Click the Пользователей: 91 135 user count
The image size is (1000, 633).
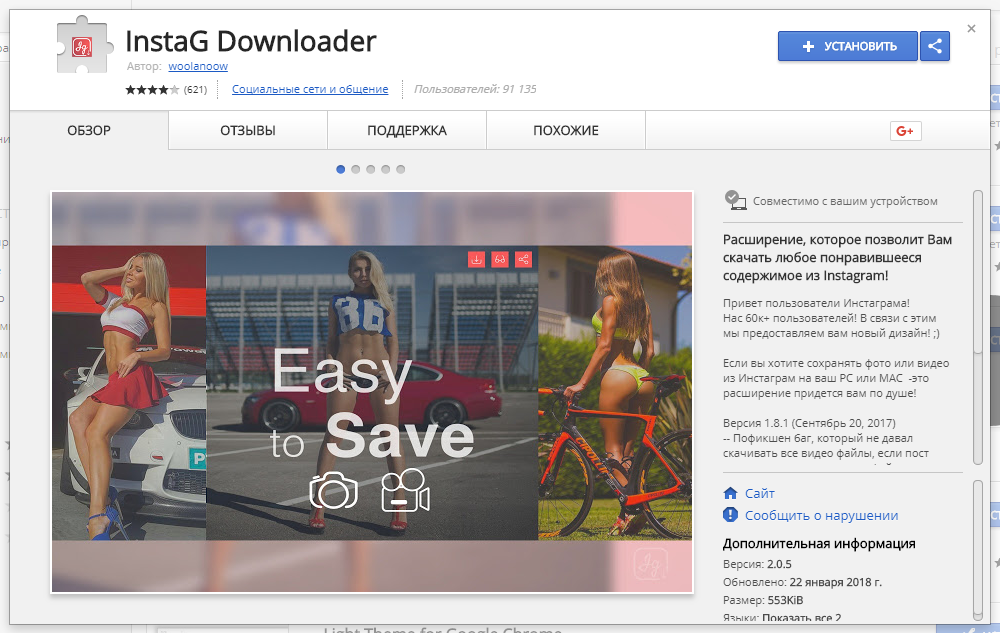(x=475, y=89)
